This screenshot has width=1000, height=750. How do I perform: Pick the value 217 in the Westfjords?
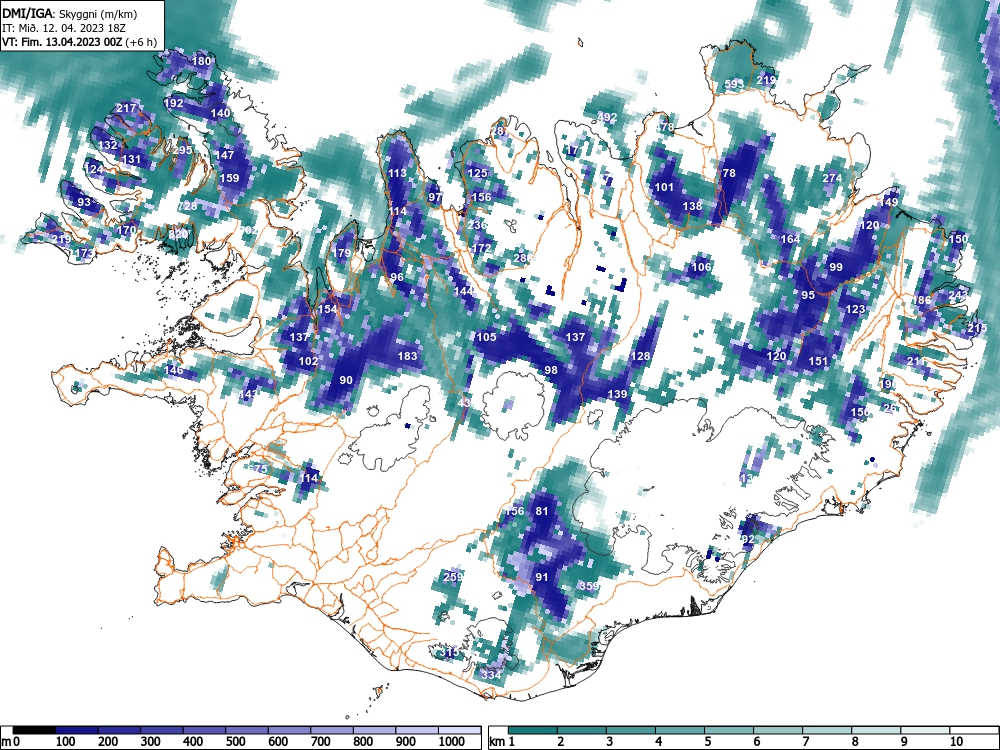point(126,108)
